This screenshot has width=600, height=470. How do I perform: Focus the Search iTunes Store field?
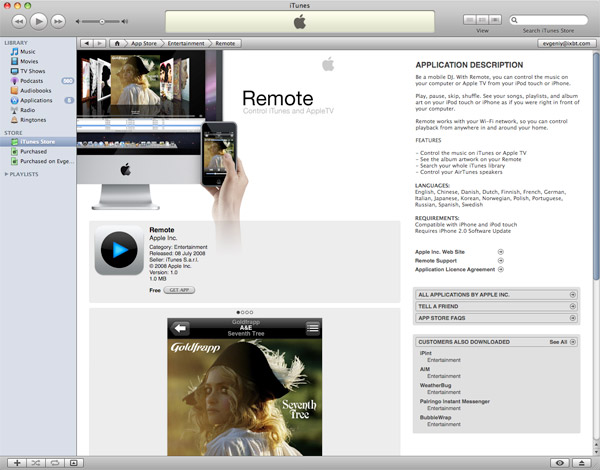click(548, 20)
